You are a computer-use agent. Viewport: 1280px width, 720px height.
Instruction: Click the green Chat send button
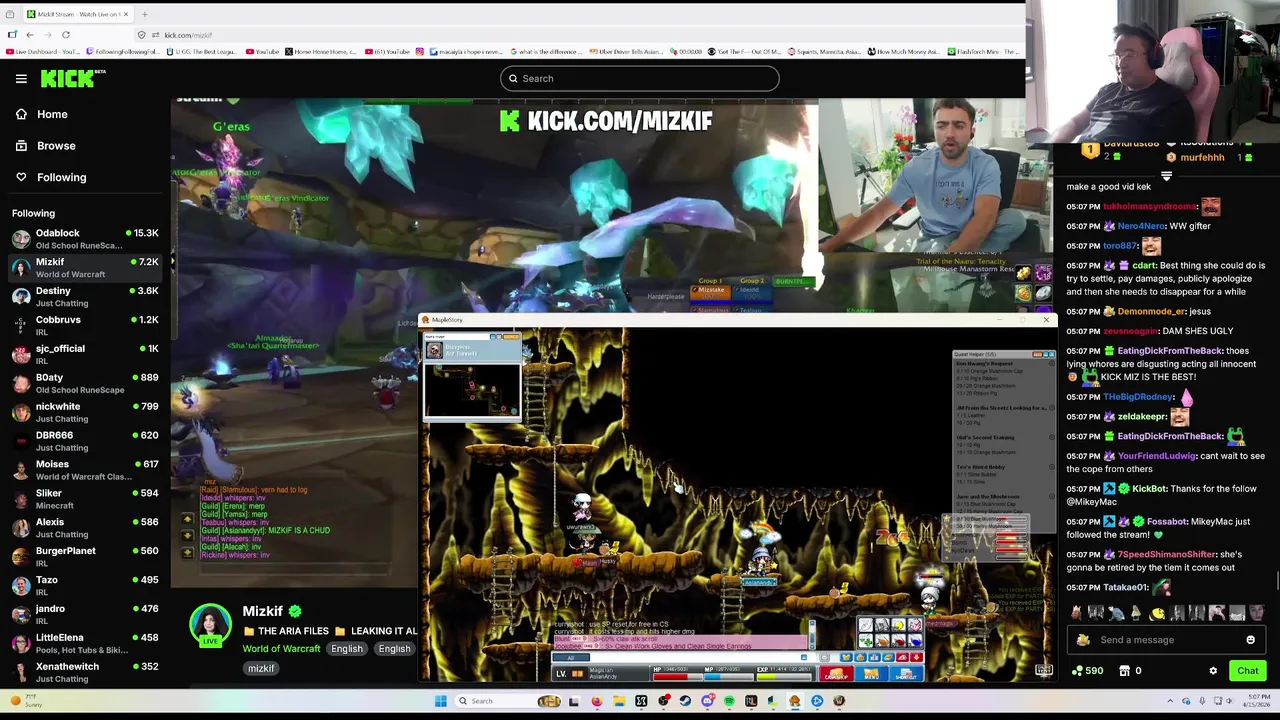(1247, 671)
